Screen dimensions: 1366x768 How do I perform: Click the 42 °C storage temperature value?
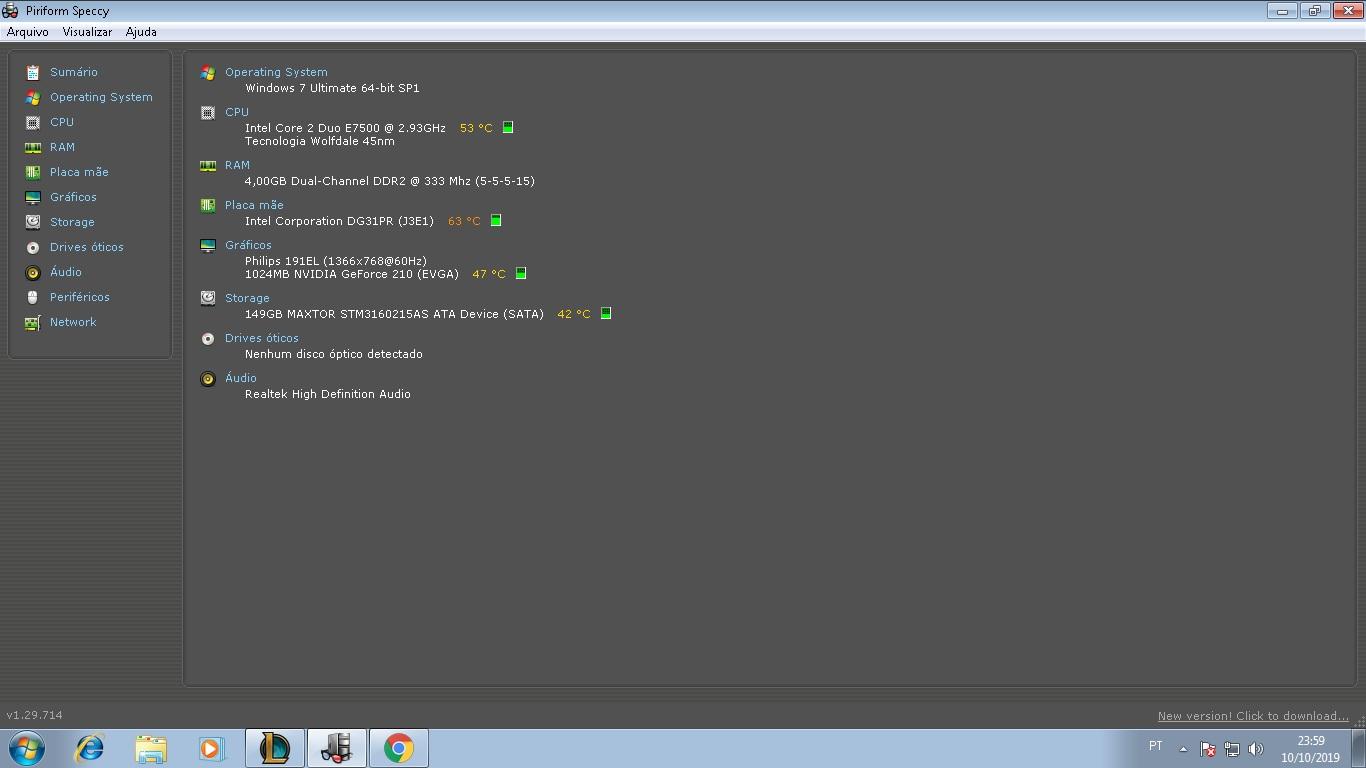pos(574,314)
